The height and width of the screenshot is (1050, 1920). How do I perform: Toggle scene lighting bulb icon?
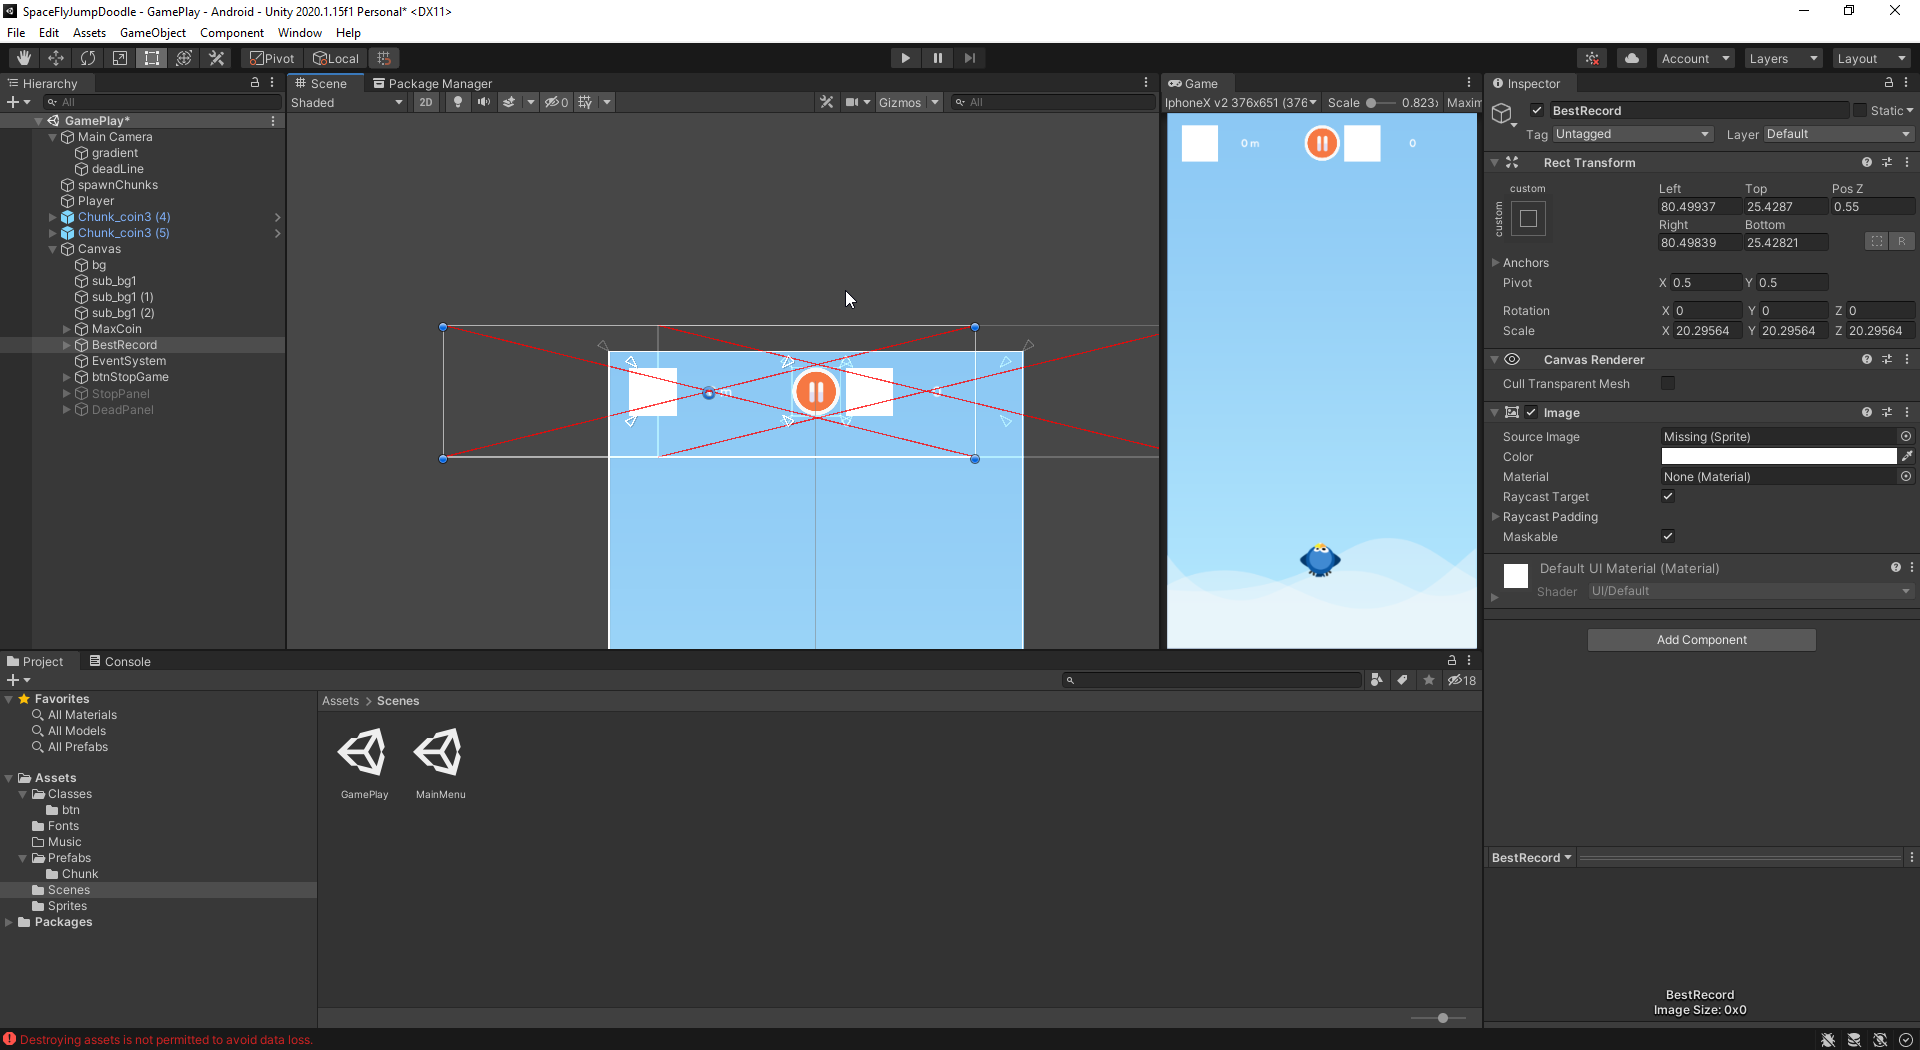pyautogui.click(x=458, y=102)
